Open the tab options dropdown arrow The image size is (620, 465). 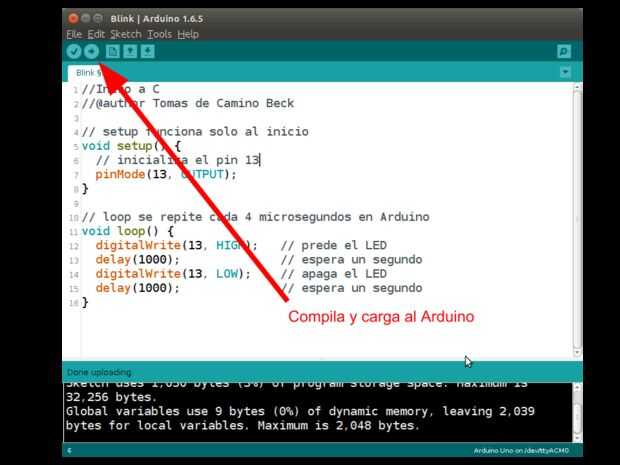(565, 72)
